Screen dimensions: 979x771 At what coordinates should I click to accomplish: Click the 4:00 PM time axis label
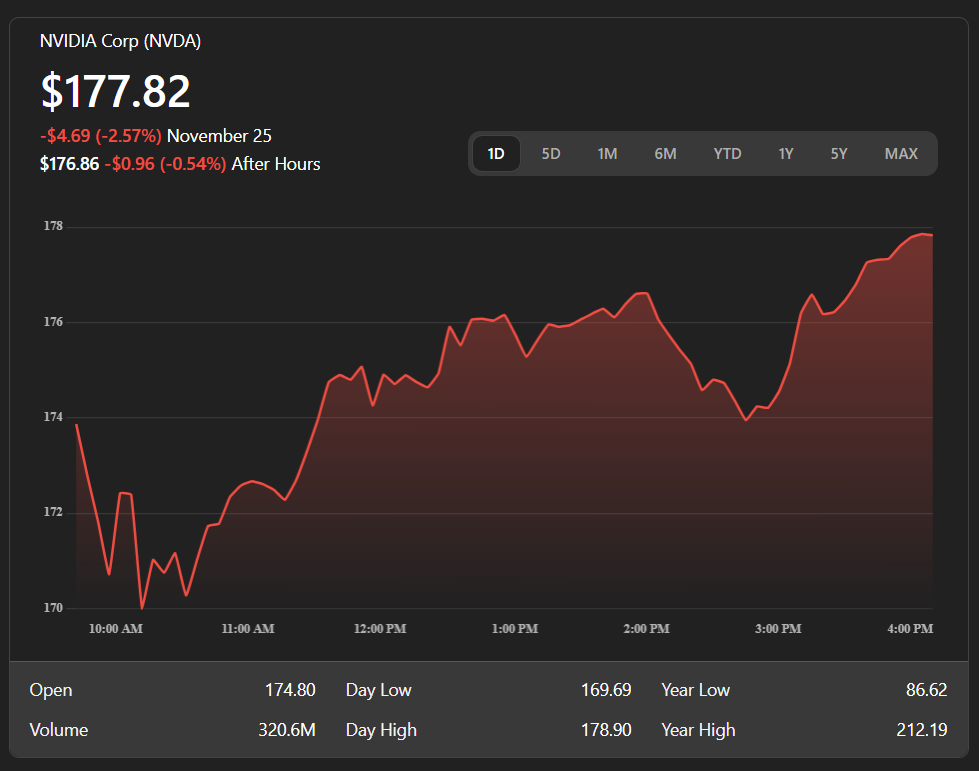(x=910, y=629)
